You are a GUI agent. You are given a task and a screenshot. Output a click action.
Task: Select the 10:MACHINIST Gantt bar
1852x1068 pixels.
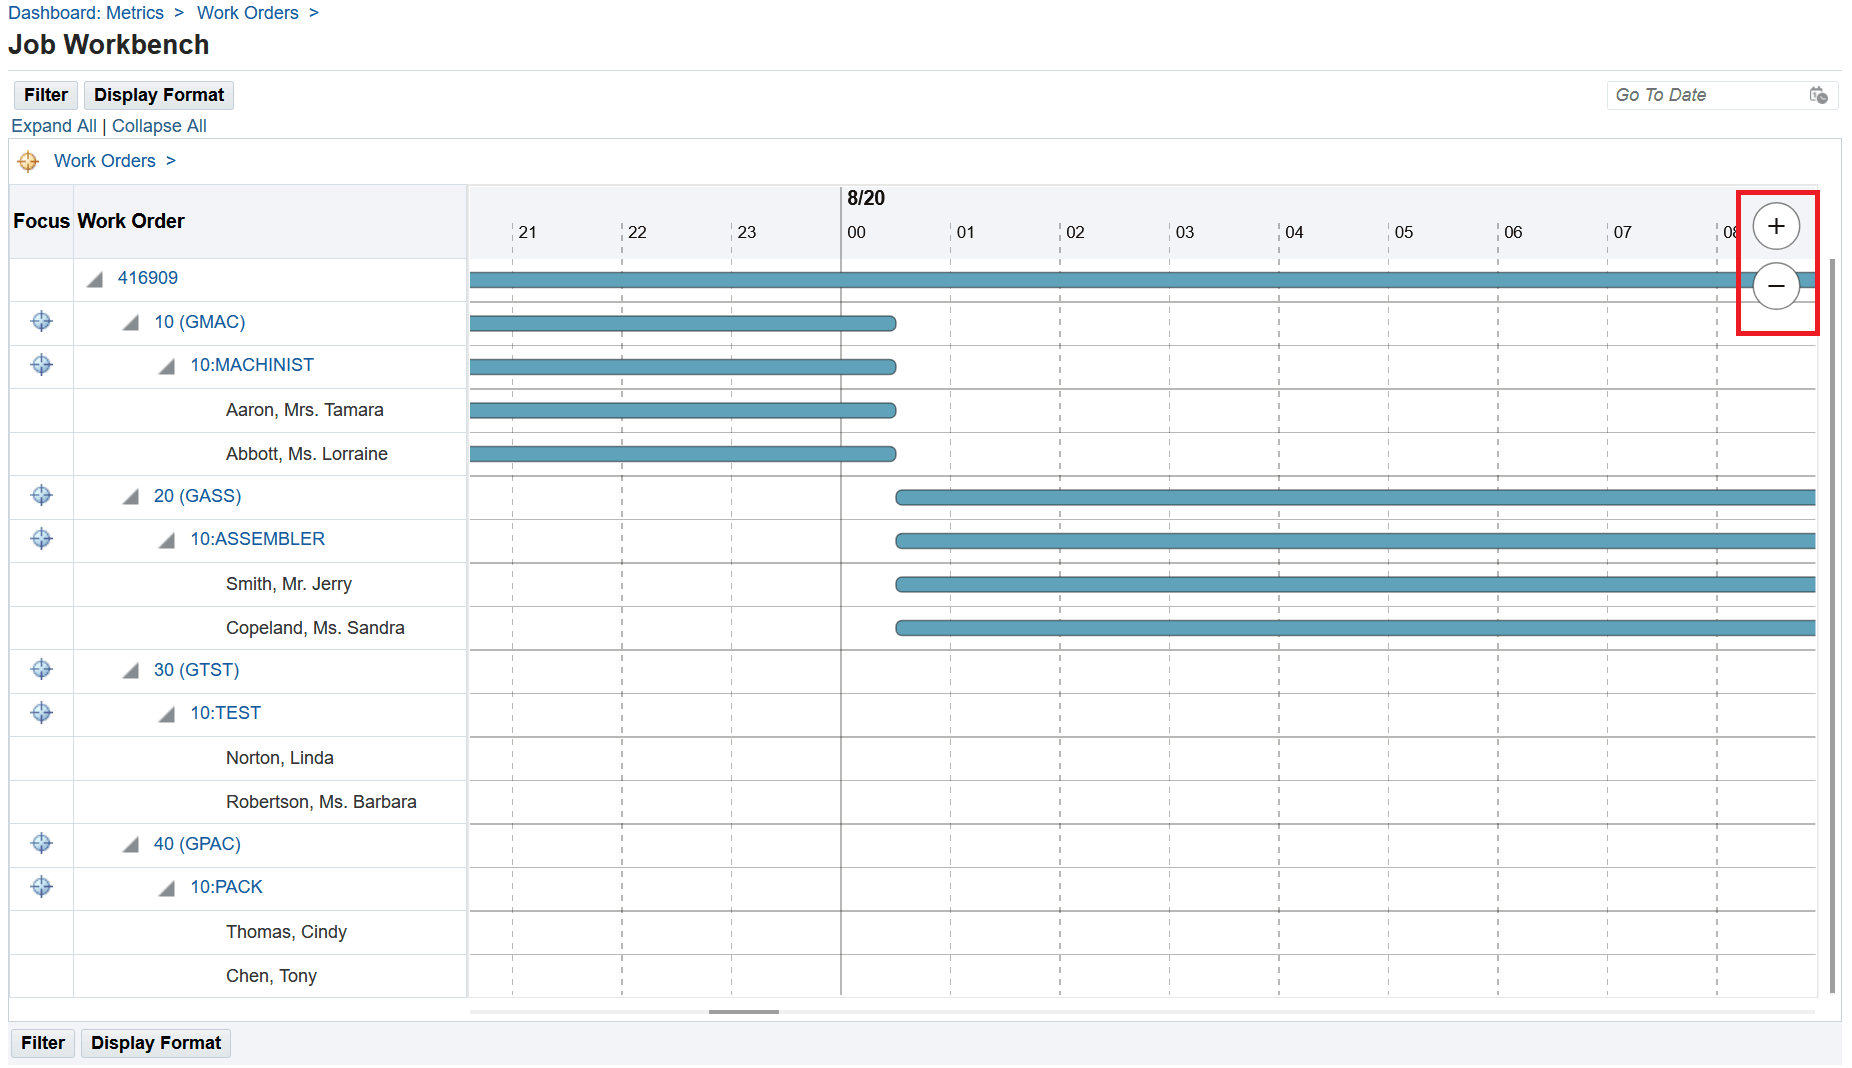pos(683,367)
